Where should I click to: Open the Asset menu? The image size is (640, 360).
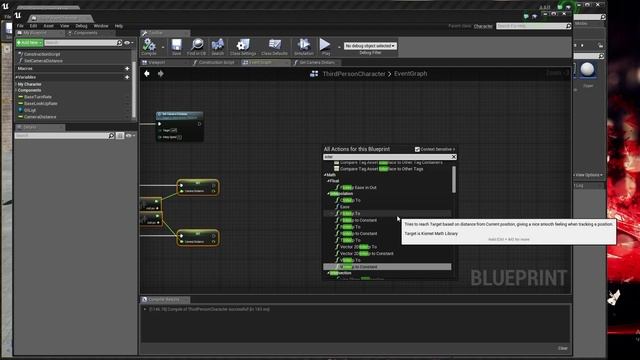49,26
